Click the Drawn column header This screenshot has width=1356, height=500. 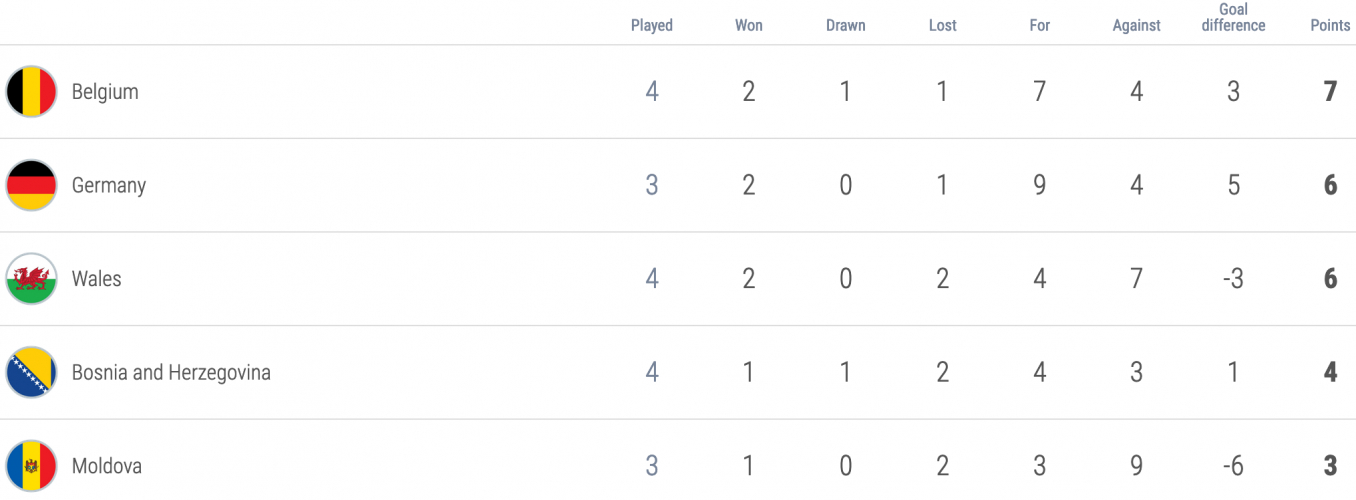846,26
